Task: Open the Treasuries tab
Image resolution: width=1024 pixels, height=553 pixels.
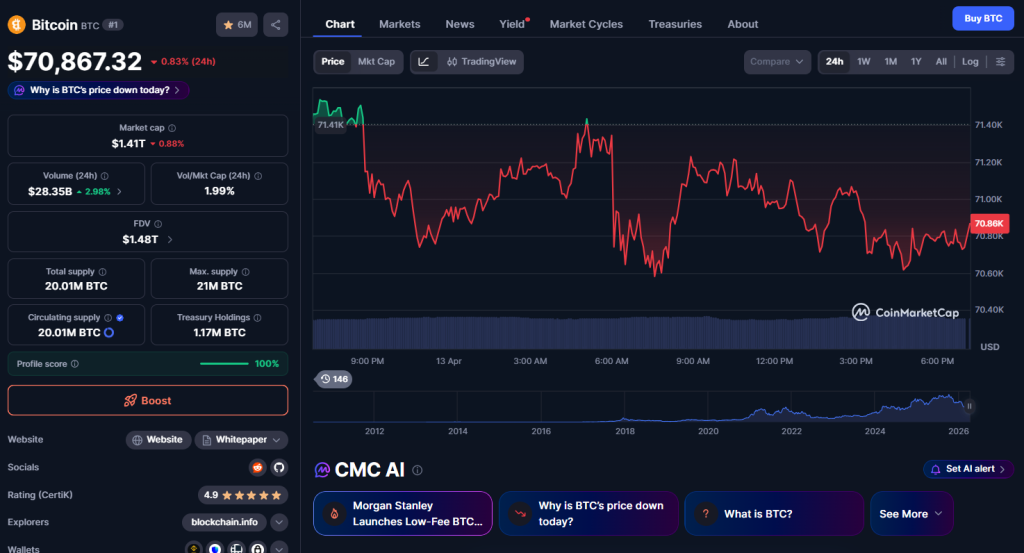Action: [x=675, y=24]
